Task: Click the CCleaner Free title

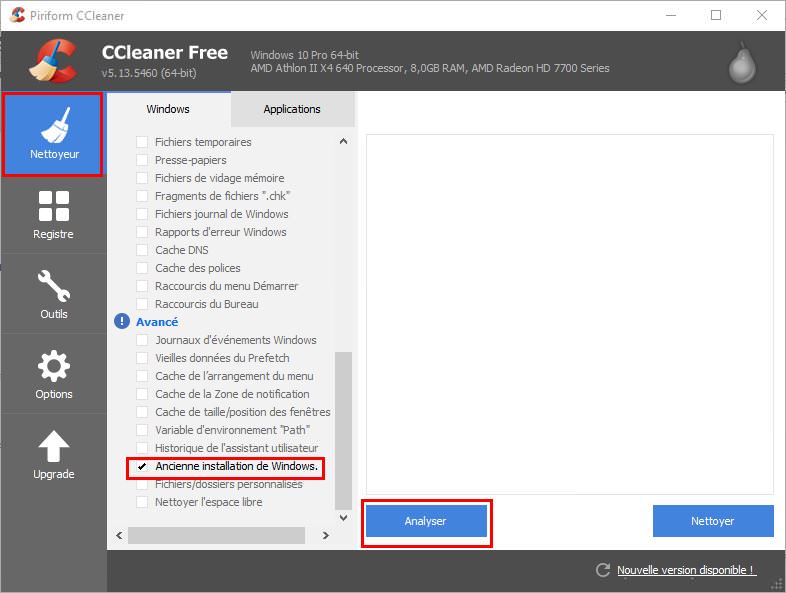Action: [x=165, y=53]
